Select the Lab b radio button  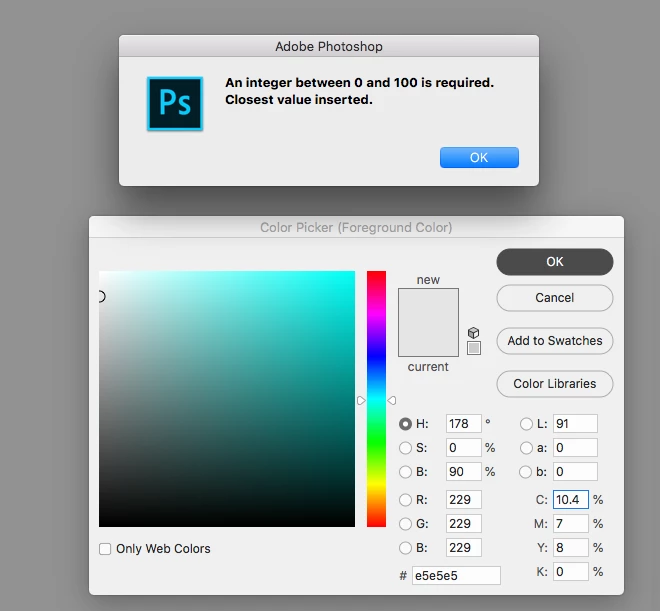(525, 472)
